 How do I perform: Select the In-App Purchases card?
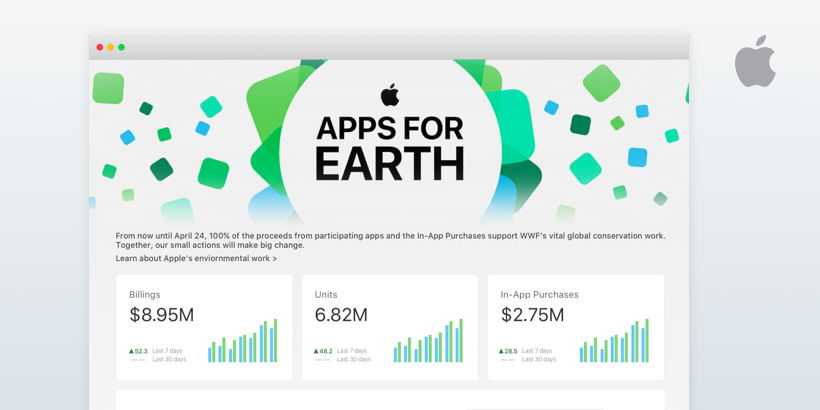coord(576,327)
